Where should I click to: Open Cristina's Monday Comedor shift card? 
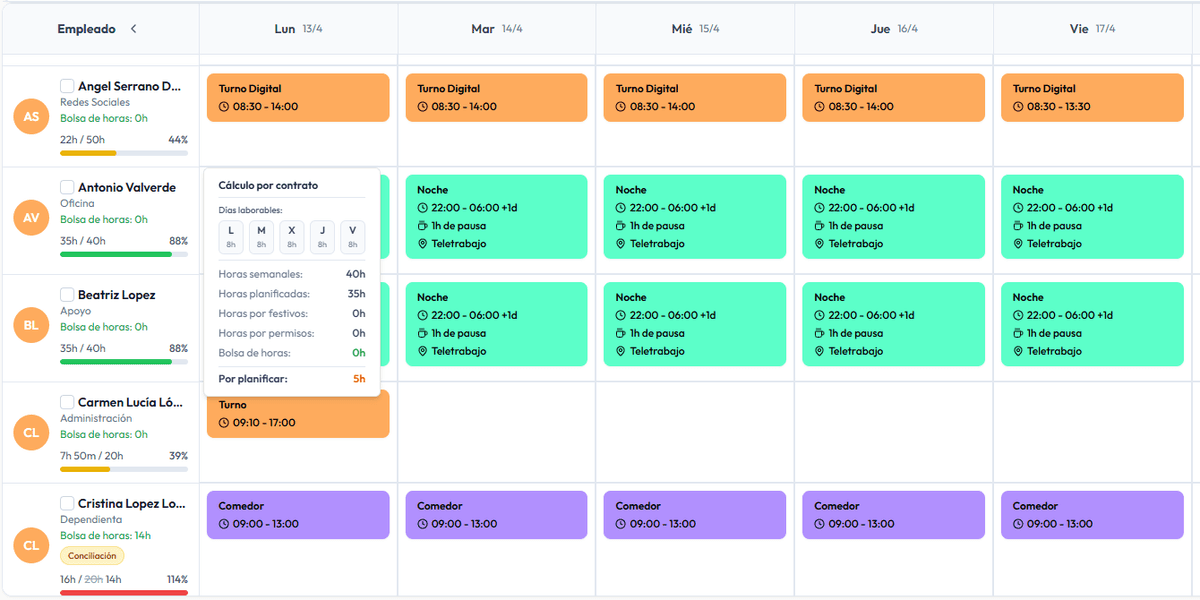pos(298,515)
